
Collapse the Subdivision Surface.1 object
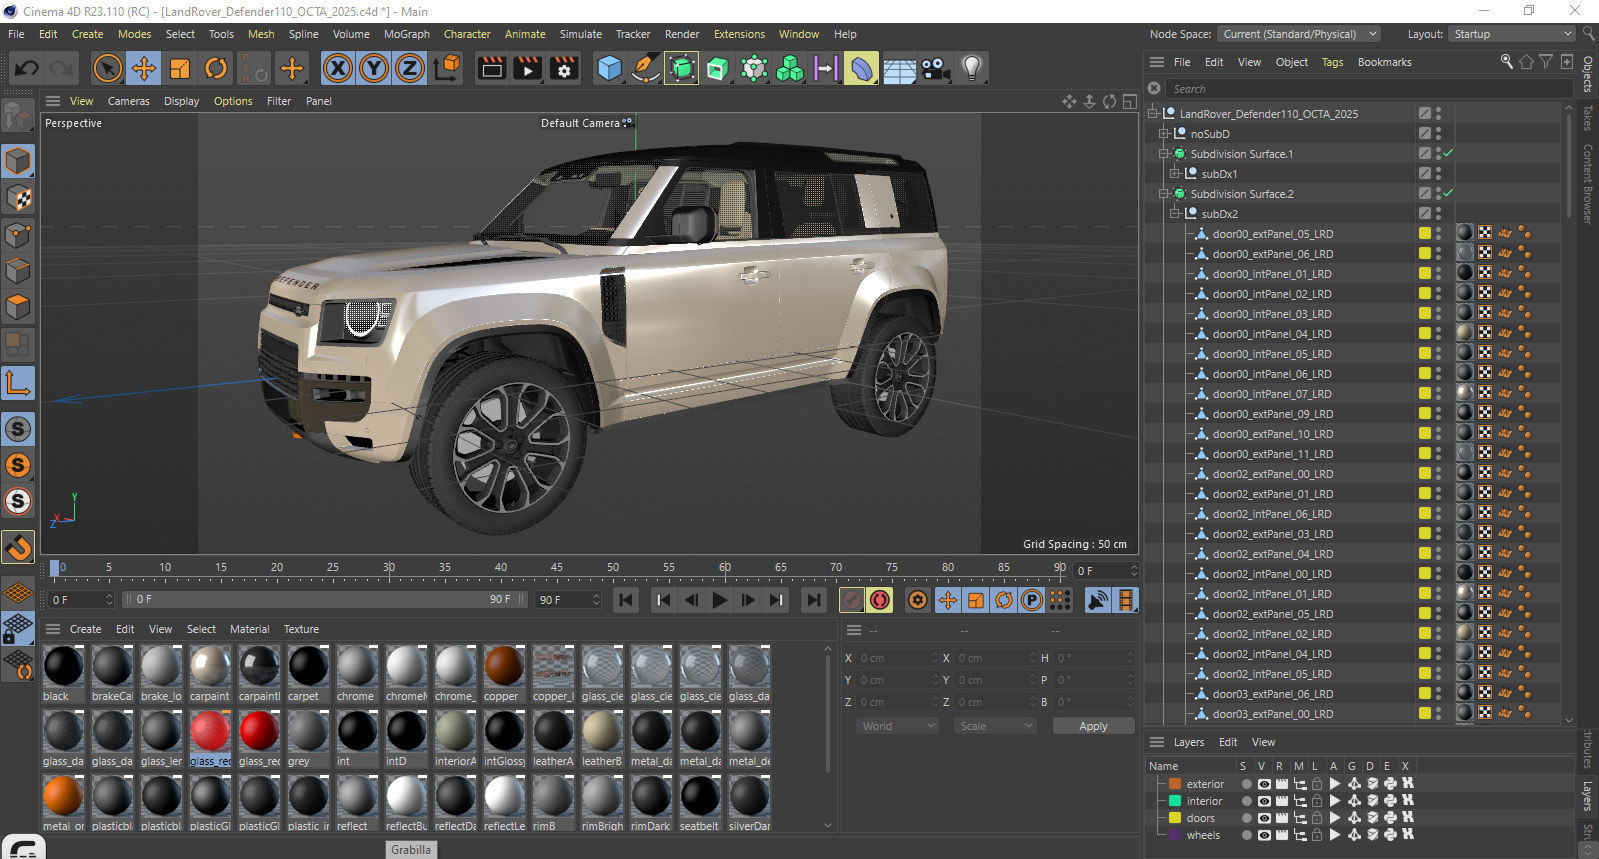(x=1164, y=154)
